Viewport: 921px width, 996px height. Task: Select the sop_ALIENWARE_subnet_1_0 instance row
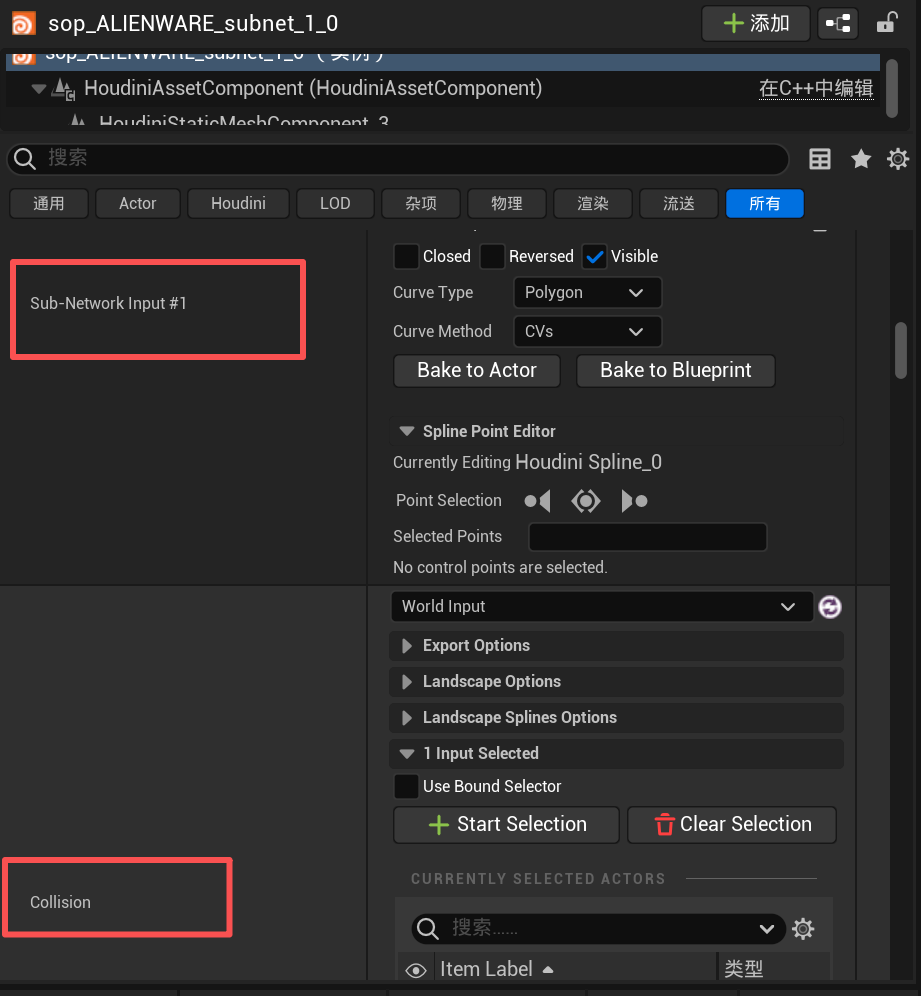click(x=443, y=61)
